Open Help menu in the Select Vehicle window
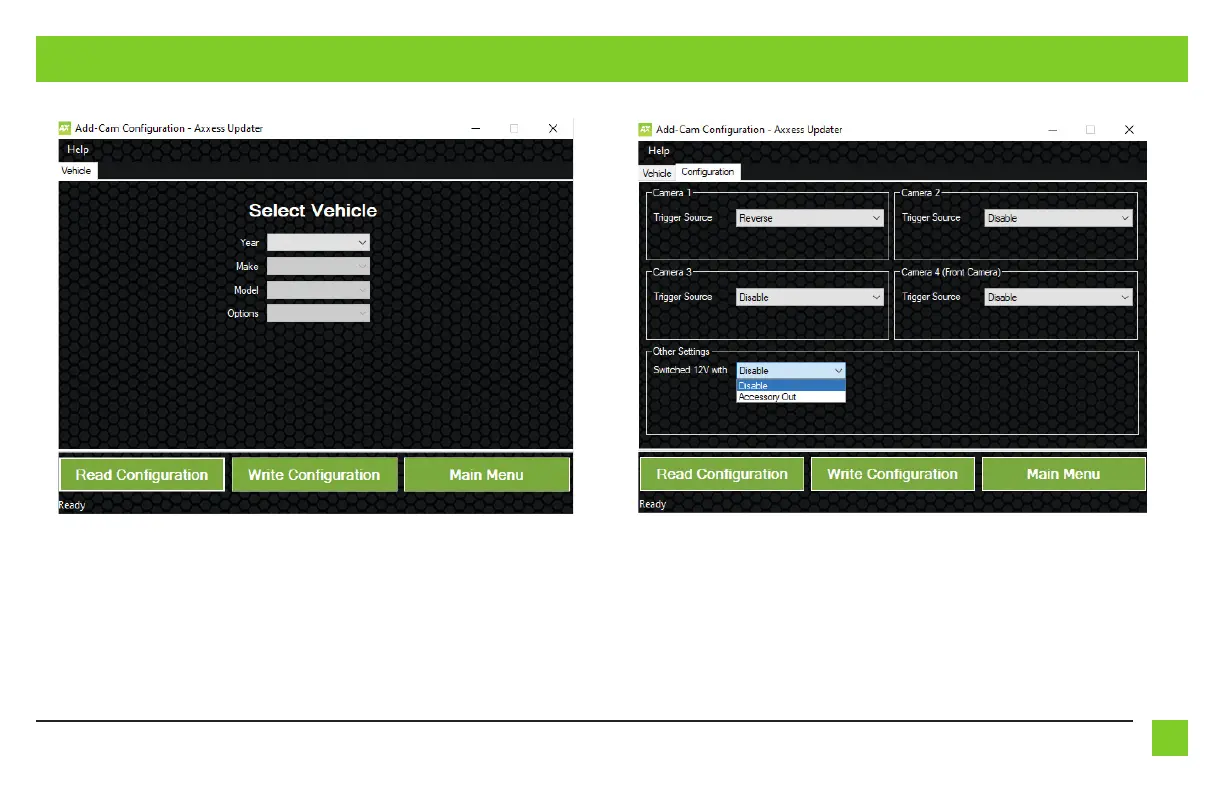 tap(77, 149)
